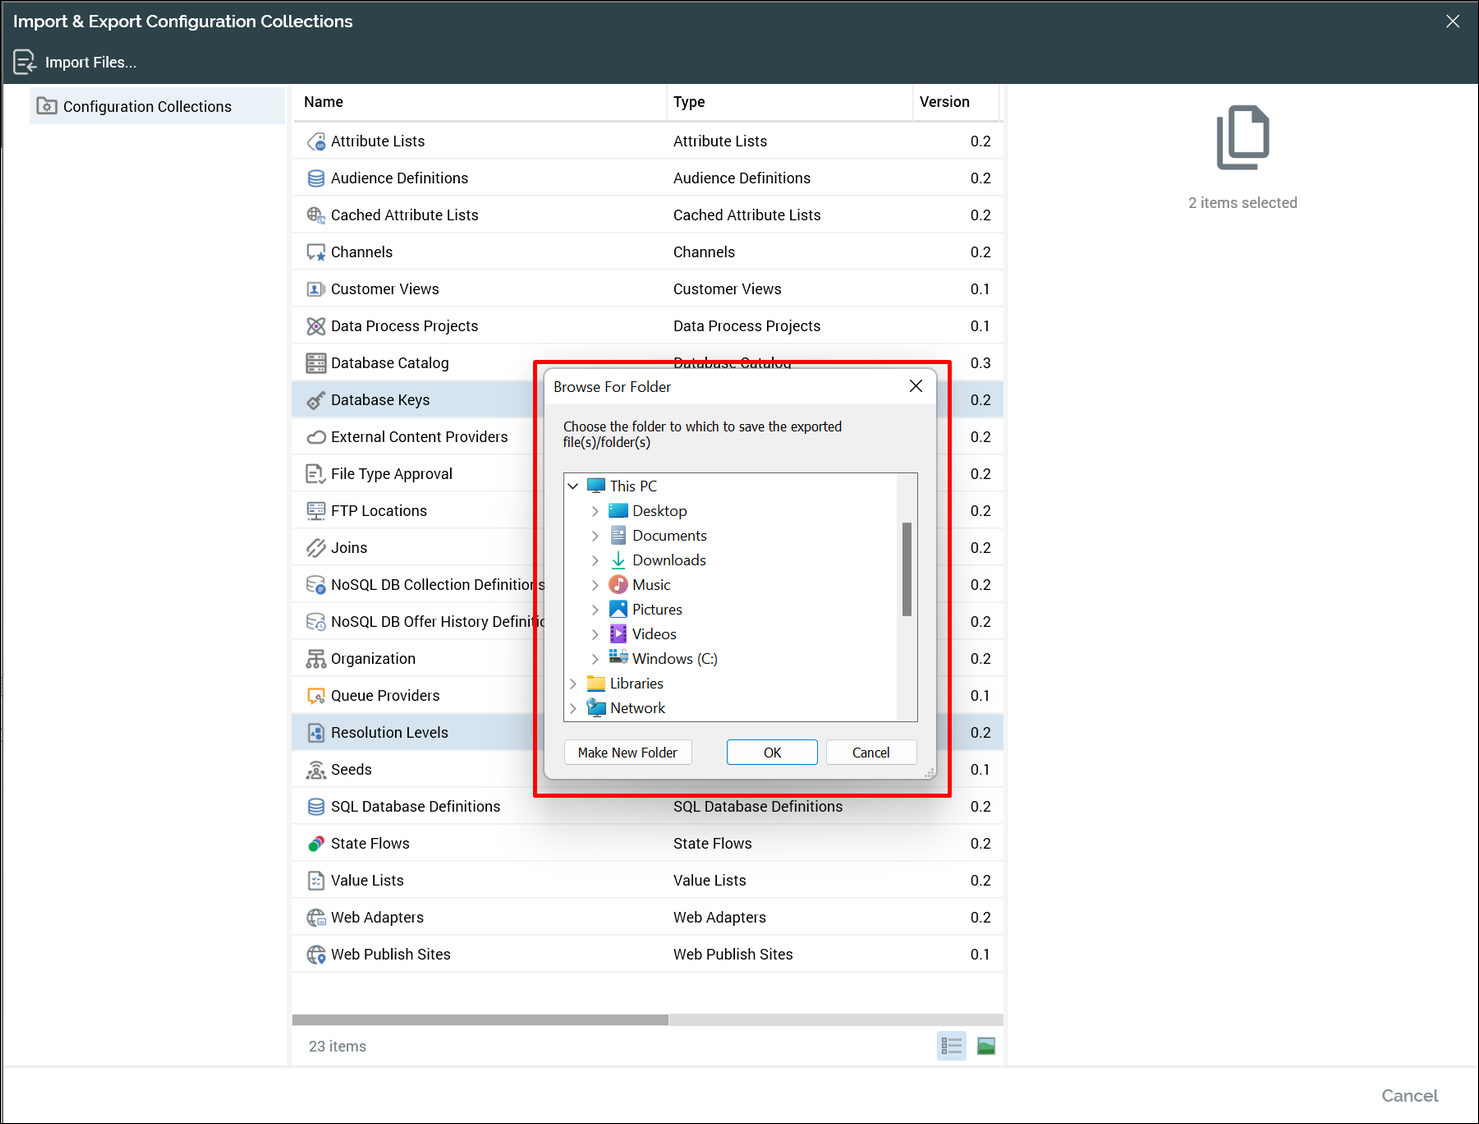
Task: Close the Browse For Folder dialog
Action: [x=915, y=386]
